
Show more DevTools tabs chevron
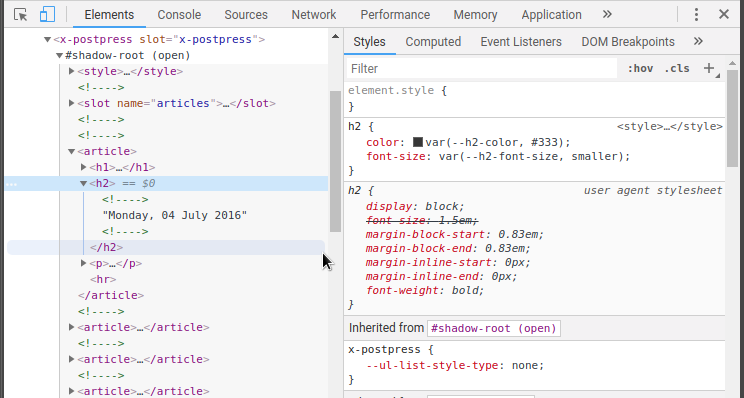(607, 14)
